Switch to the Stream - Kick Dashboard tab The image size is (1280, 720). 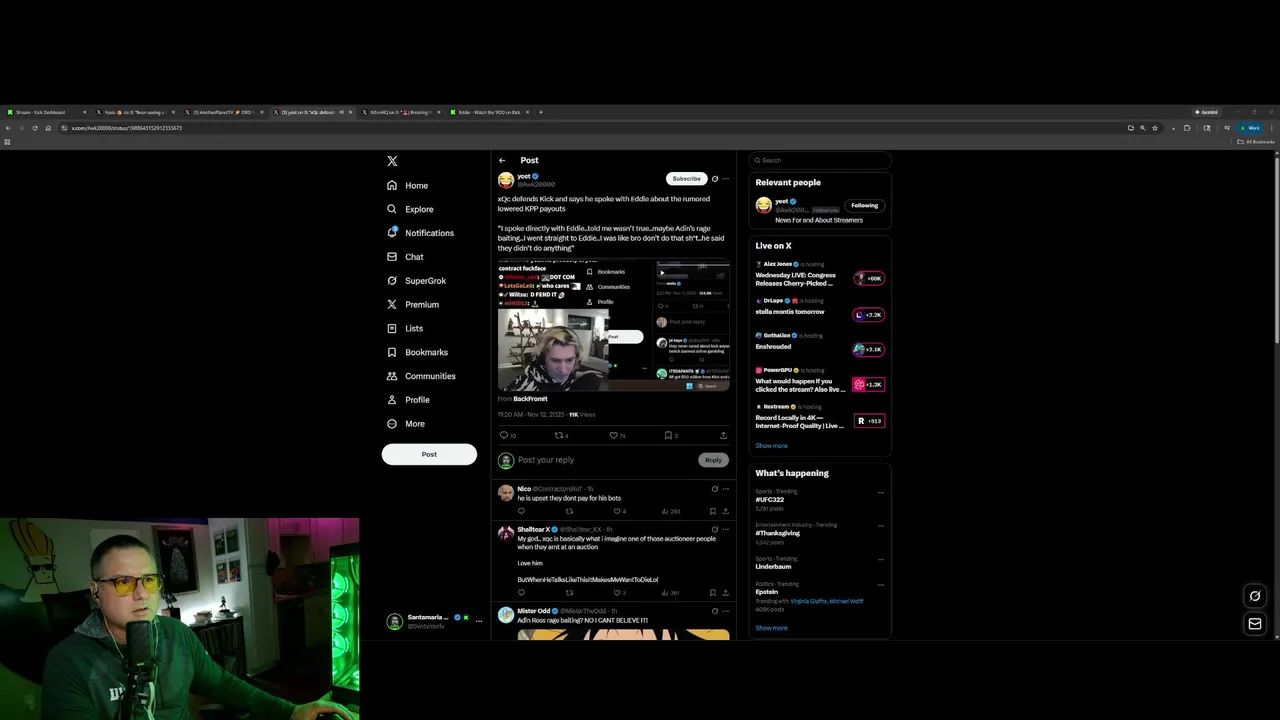coord(45,112)
